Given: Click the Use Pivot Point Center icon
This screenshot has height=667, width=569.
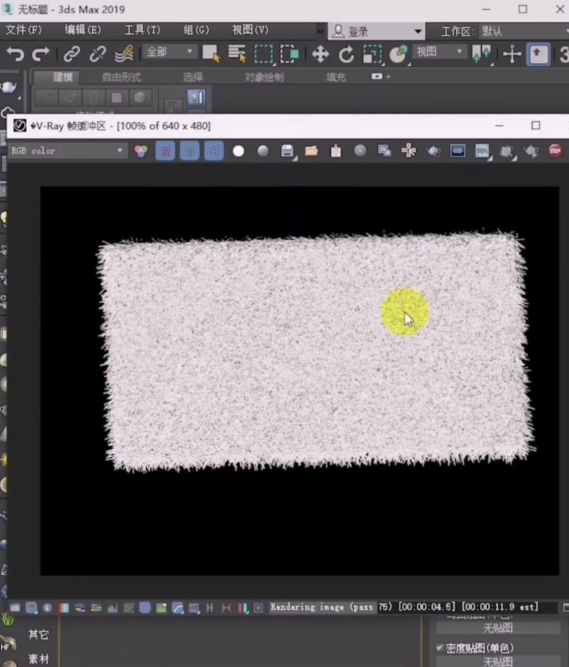Looking at the screenshot, I should 481,54.
